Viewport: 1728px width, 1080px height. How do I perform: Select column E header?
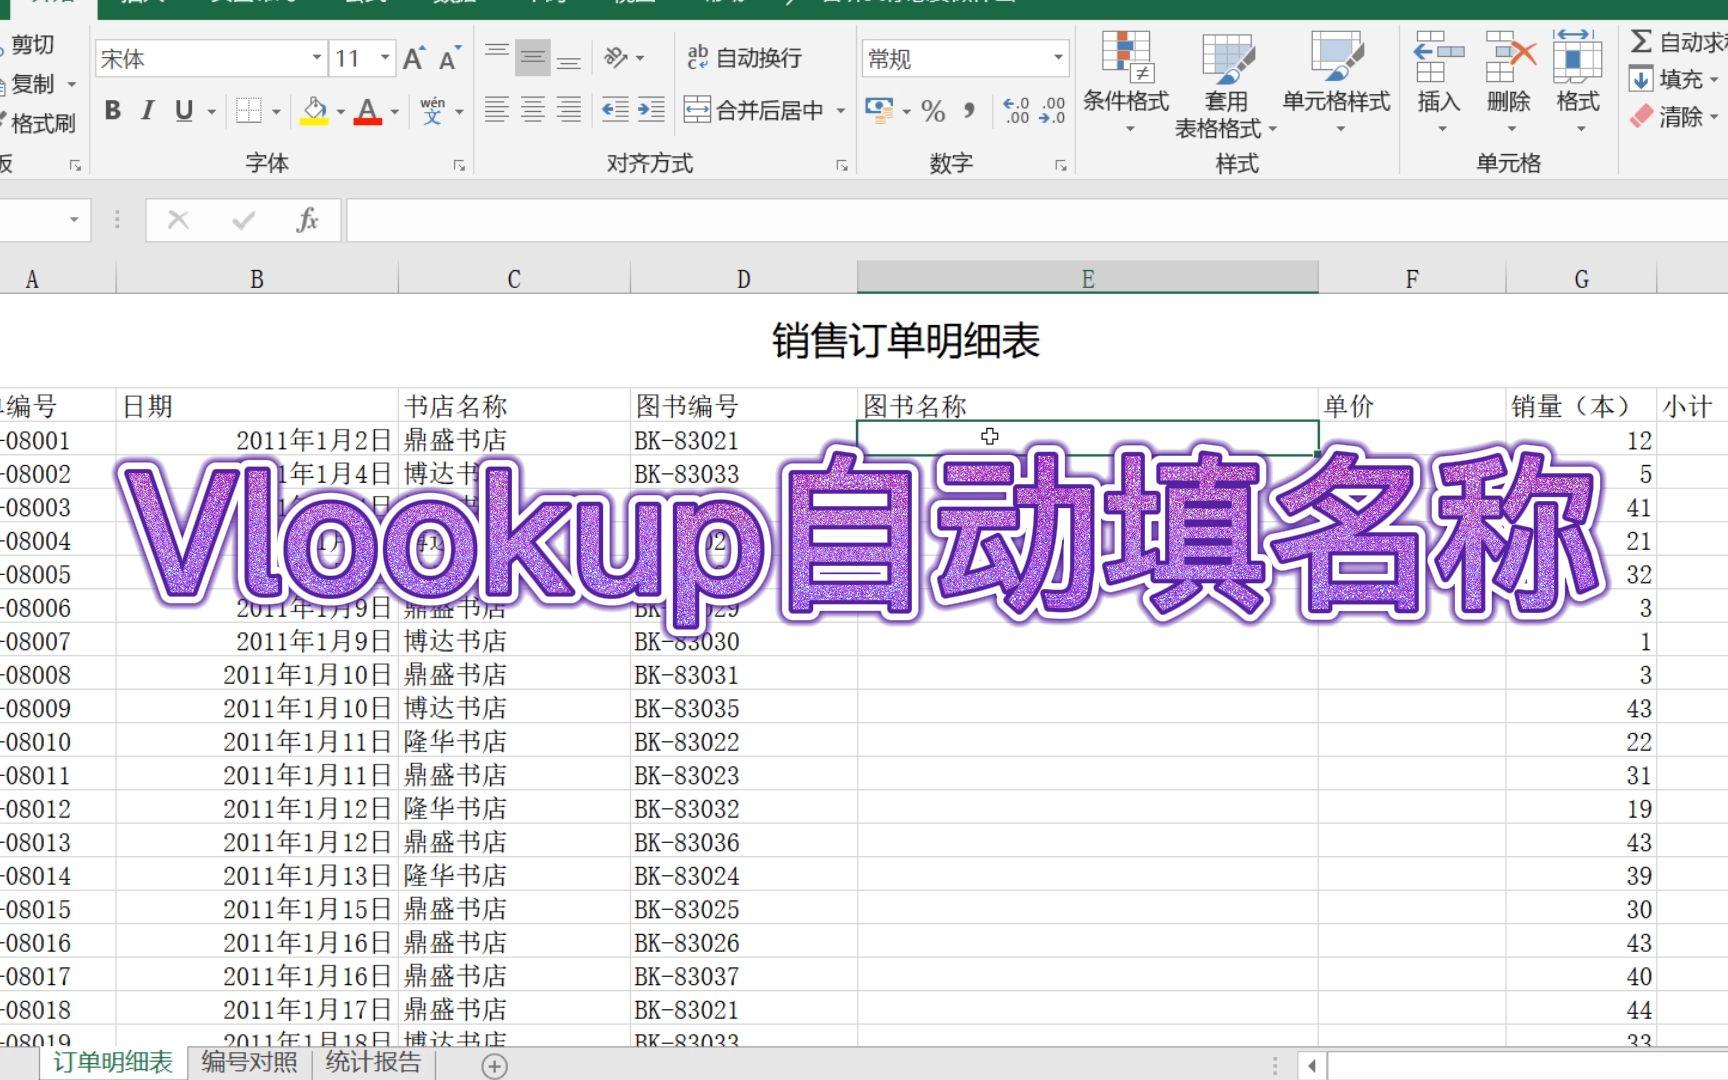click(x=1087, y=279)
